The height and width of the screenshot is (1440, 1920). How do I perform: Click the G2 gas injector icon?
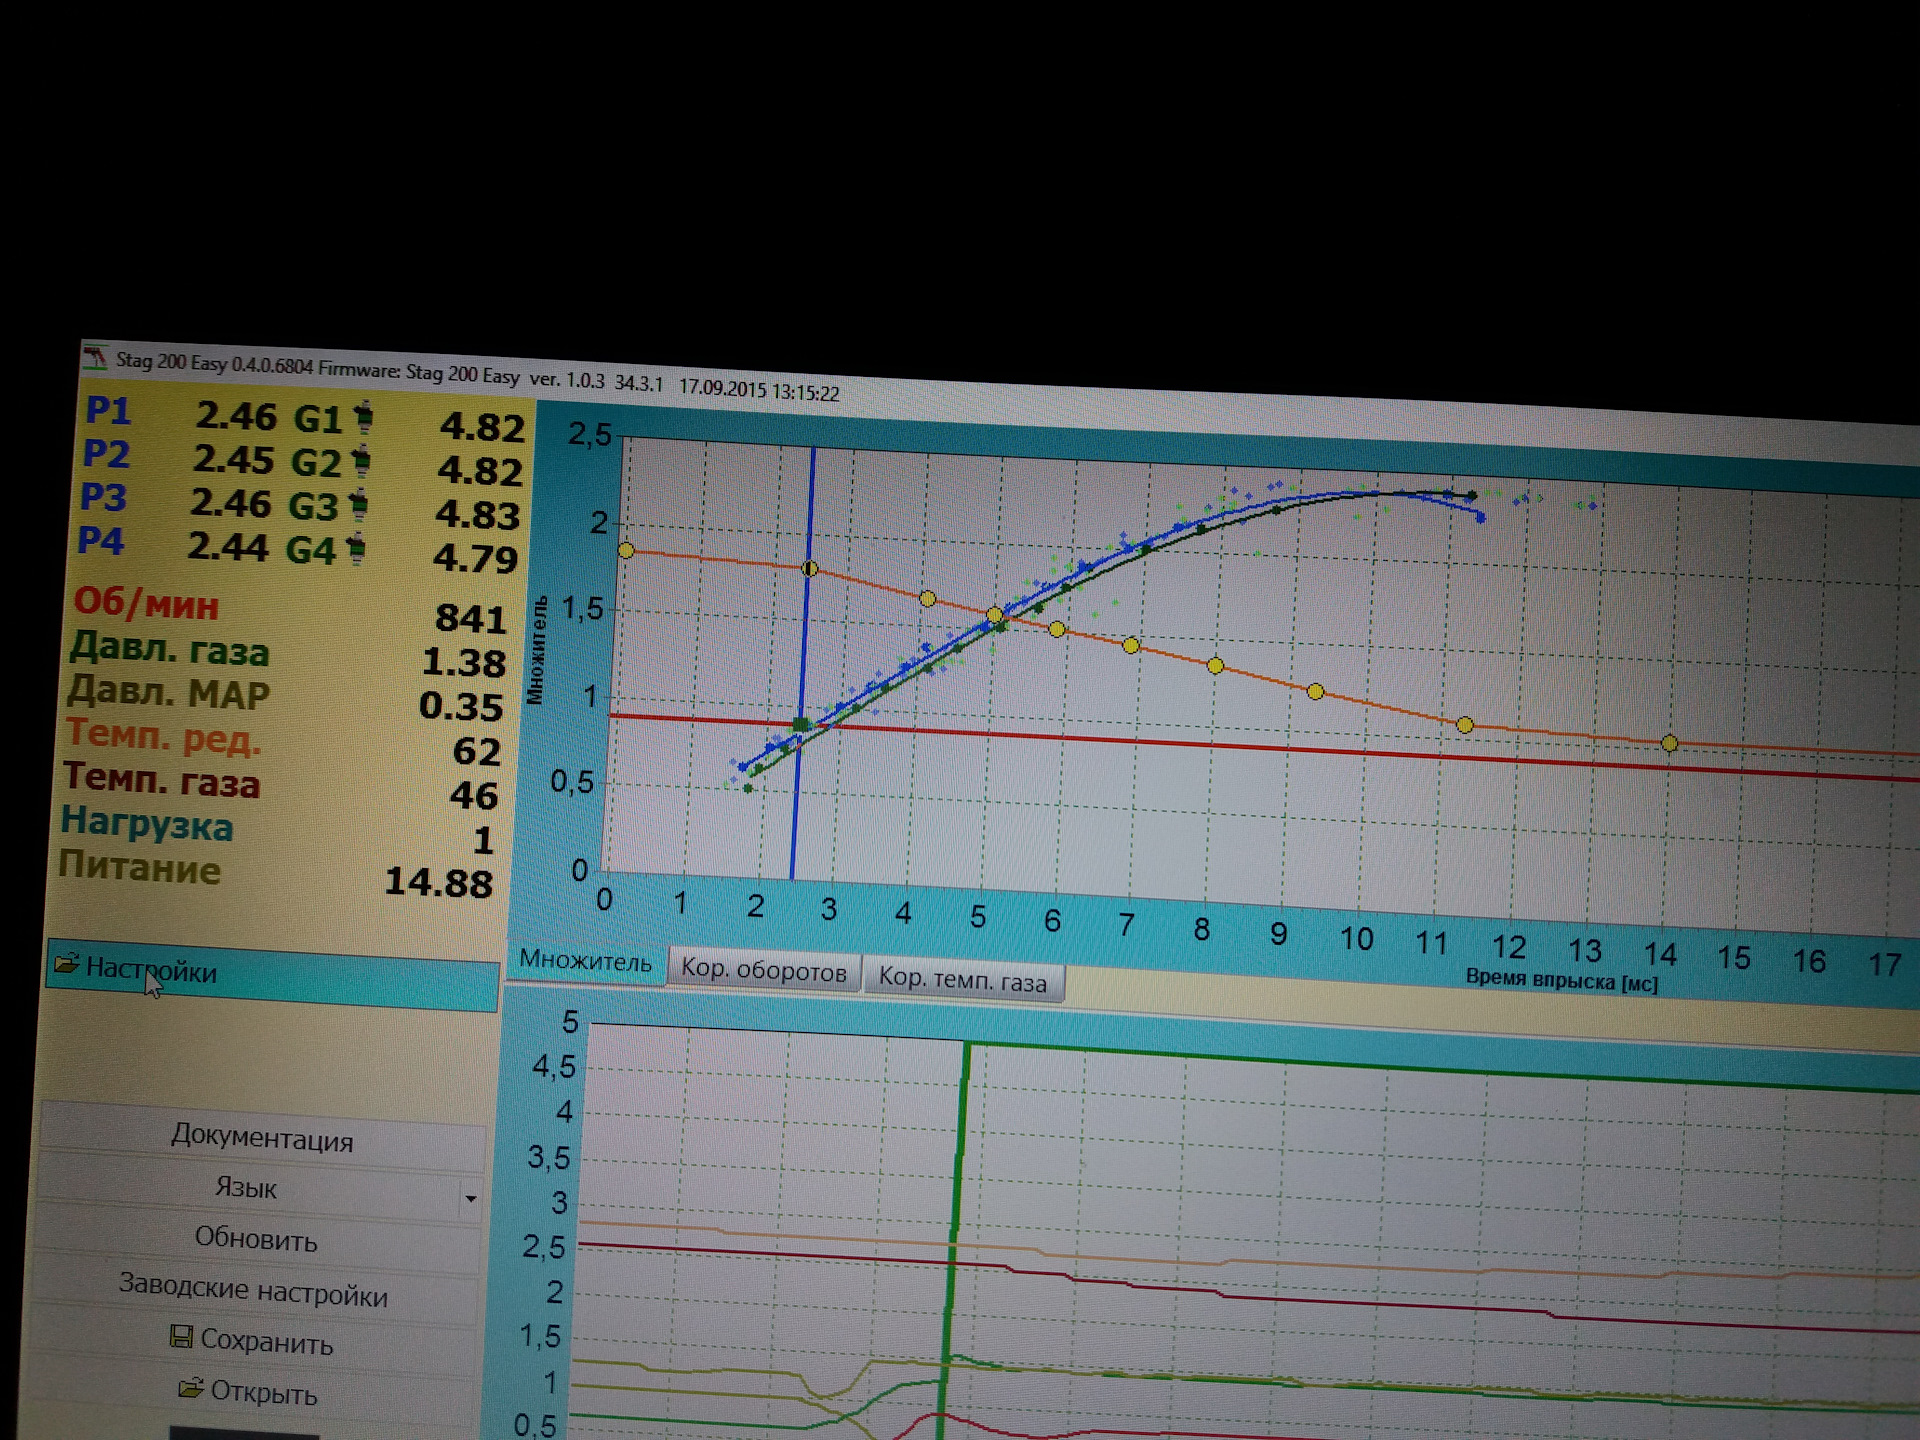(362, 461)
